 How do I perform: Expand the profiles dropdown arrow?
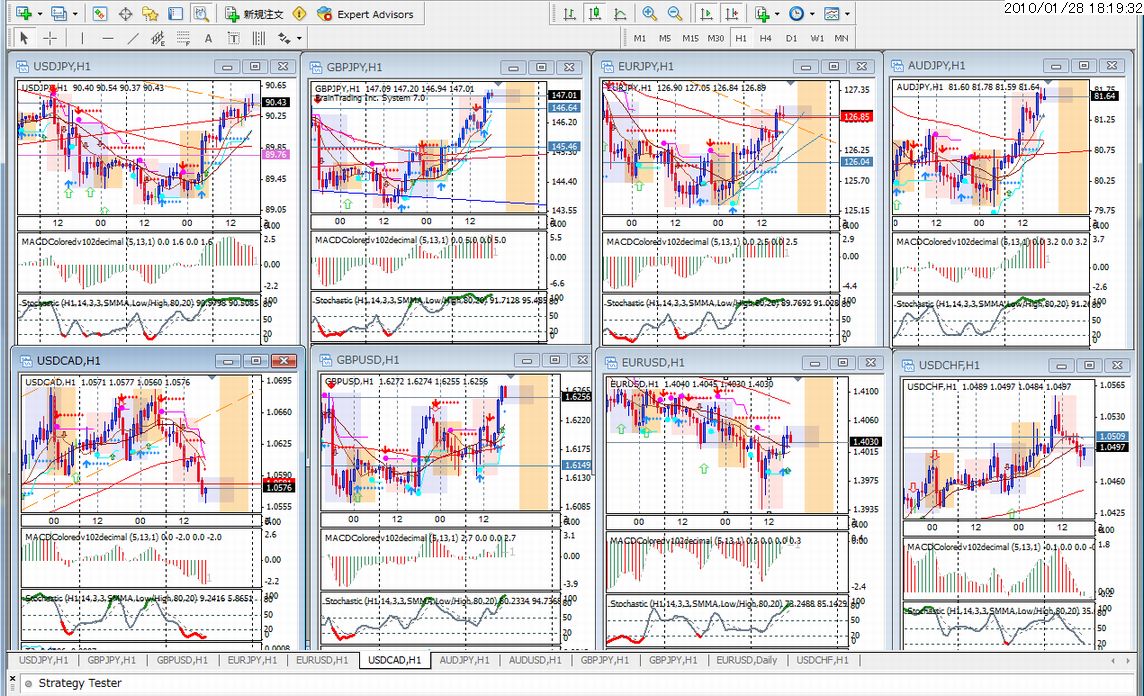[x=74, y=14]
